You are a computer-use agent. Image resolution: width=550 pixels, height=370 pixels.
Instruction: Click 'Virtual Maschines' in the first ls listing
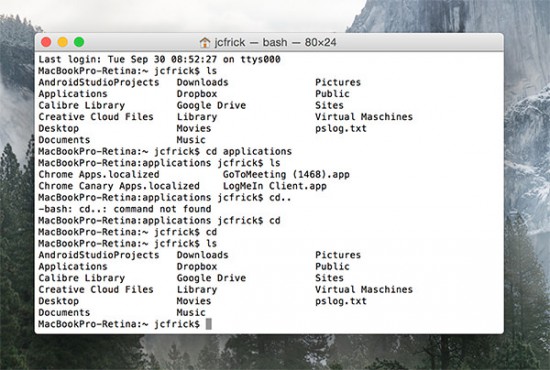[364, 117]
